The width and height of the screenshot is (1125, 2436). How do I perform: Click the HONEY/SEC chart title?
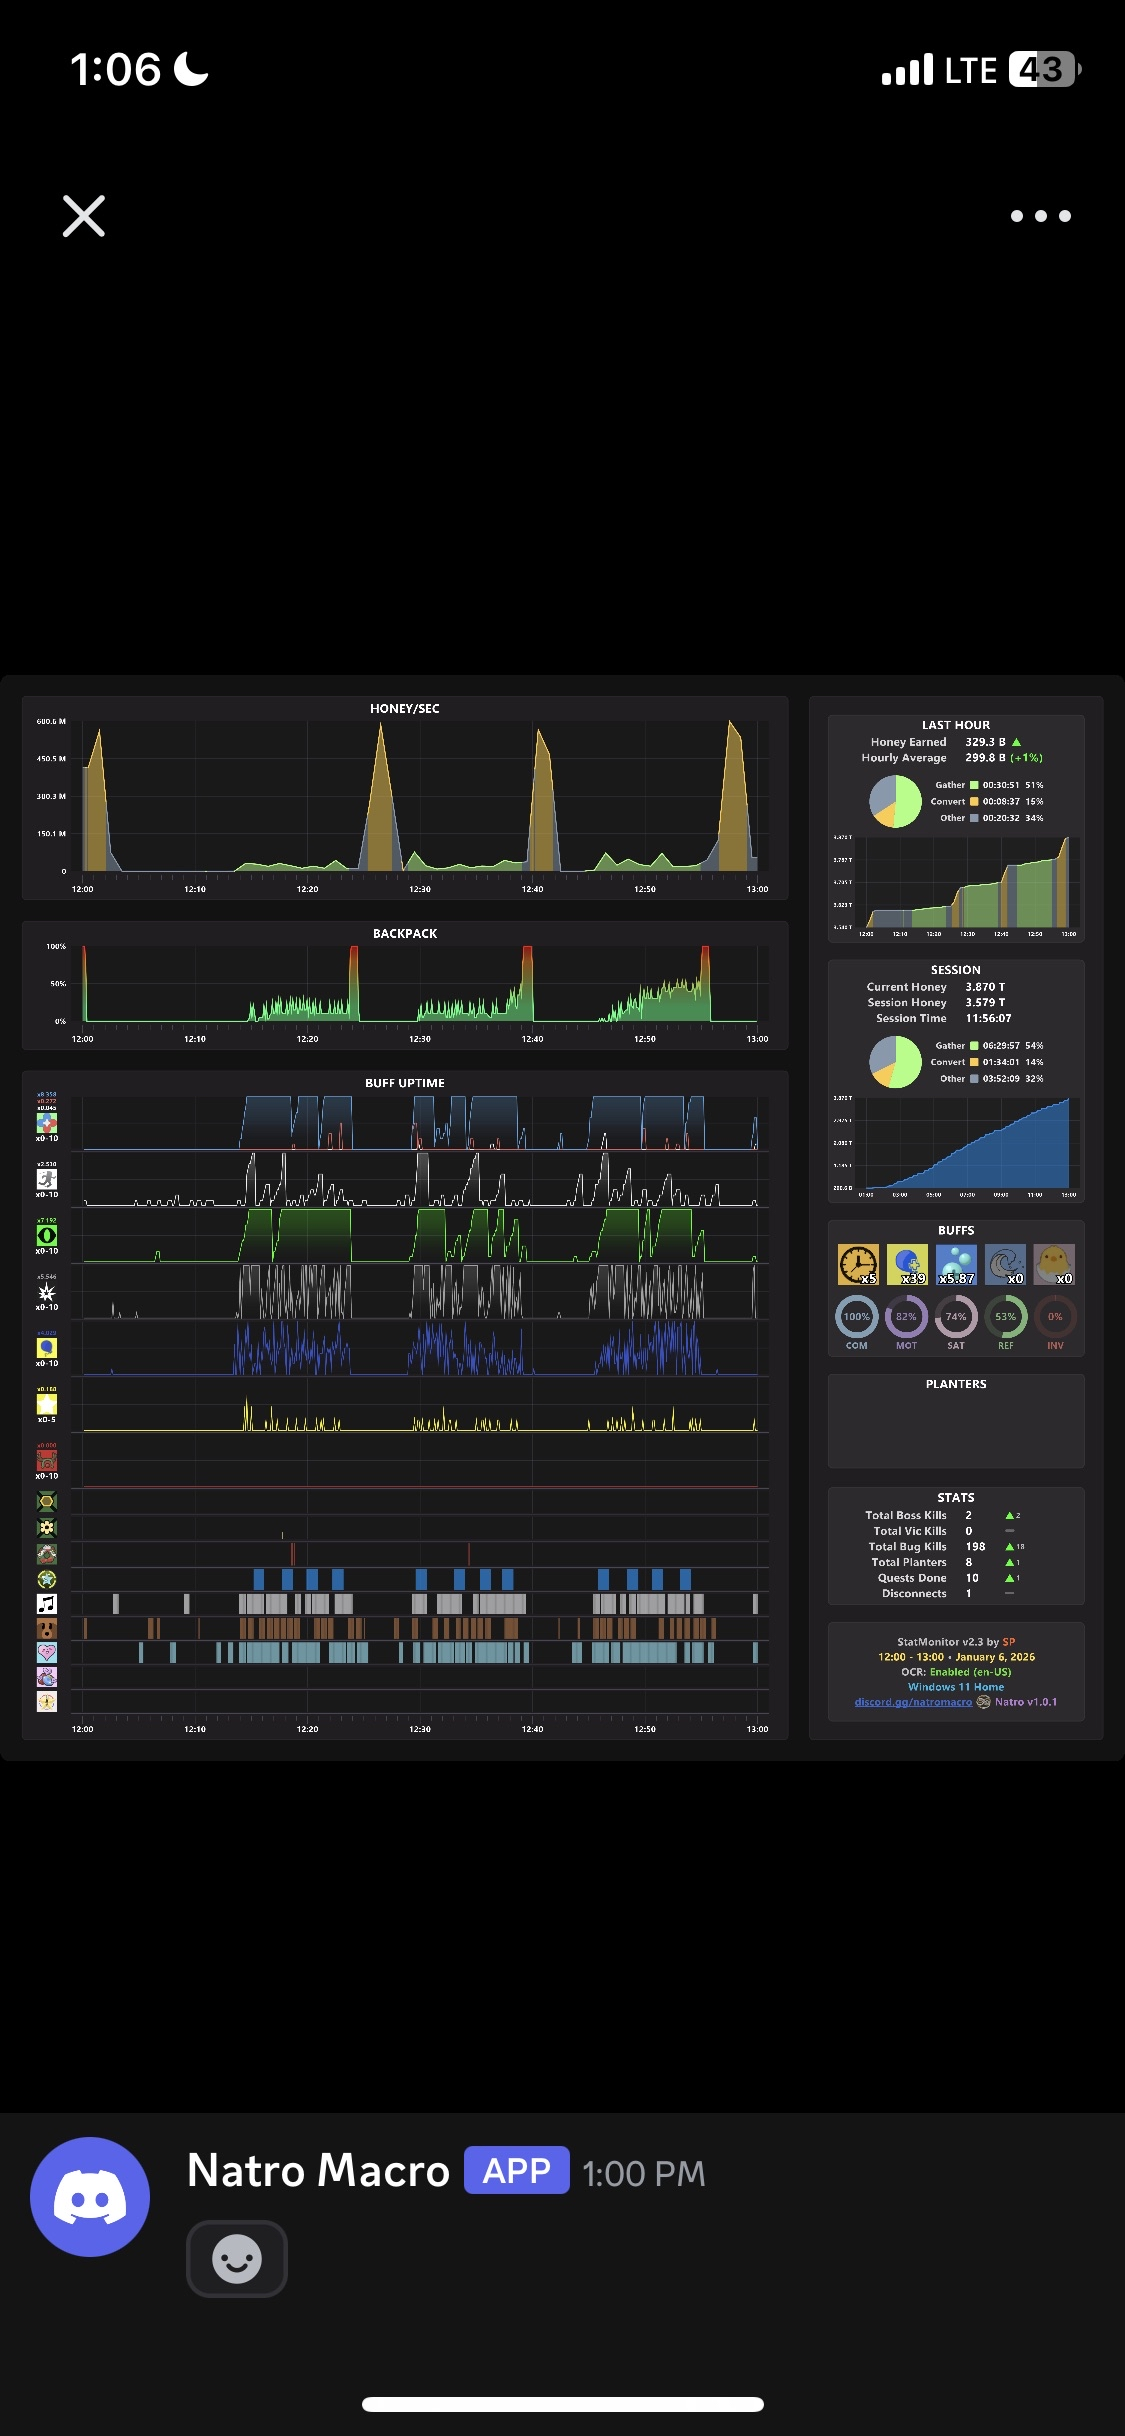(x=405, y=708)
